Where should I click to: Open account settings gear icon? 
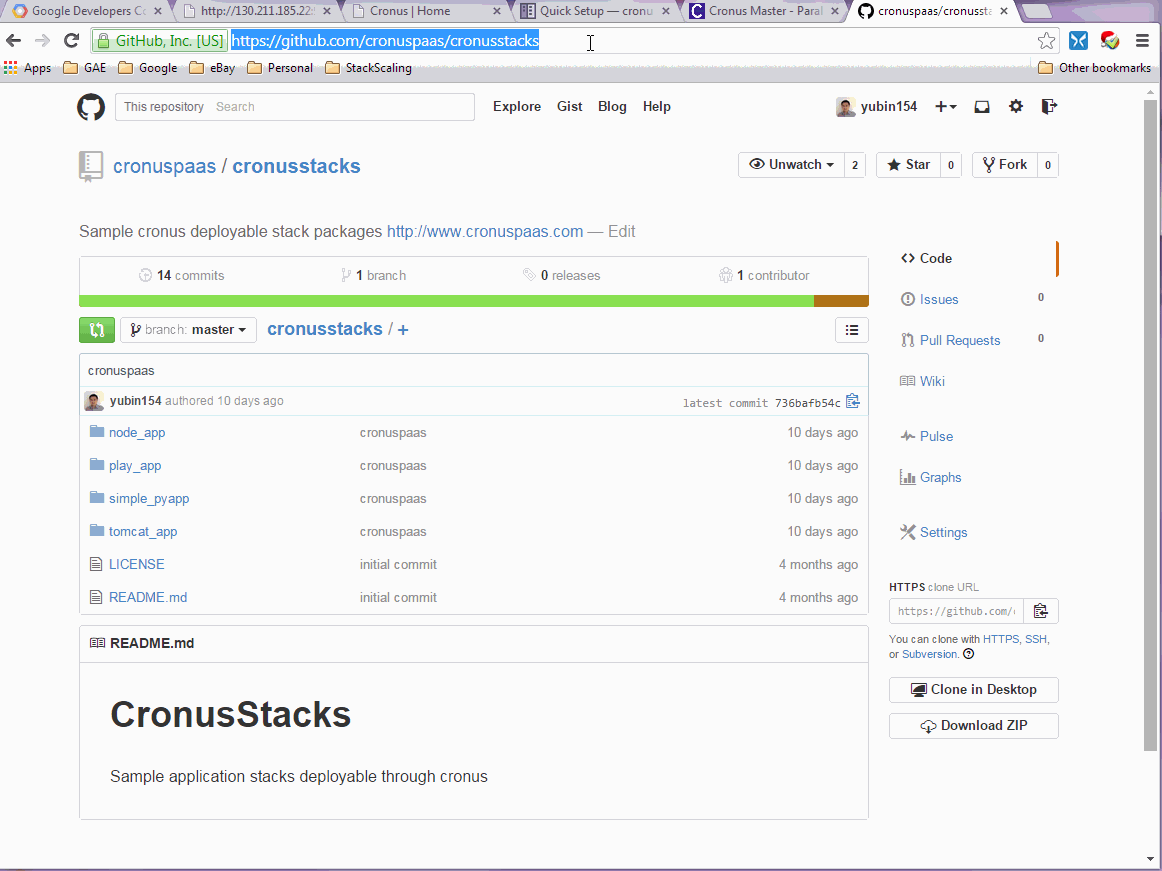click(1016, 107)
